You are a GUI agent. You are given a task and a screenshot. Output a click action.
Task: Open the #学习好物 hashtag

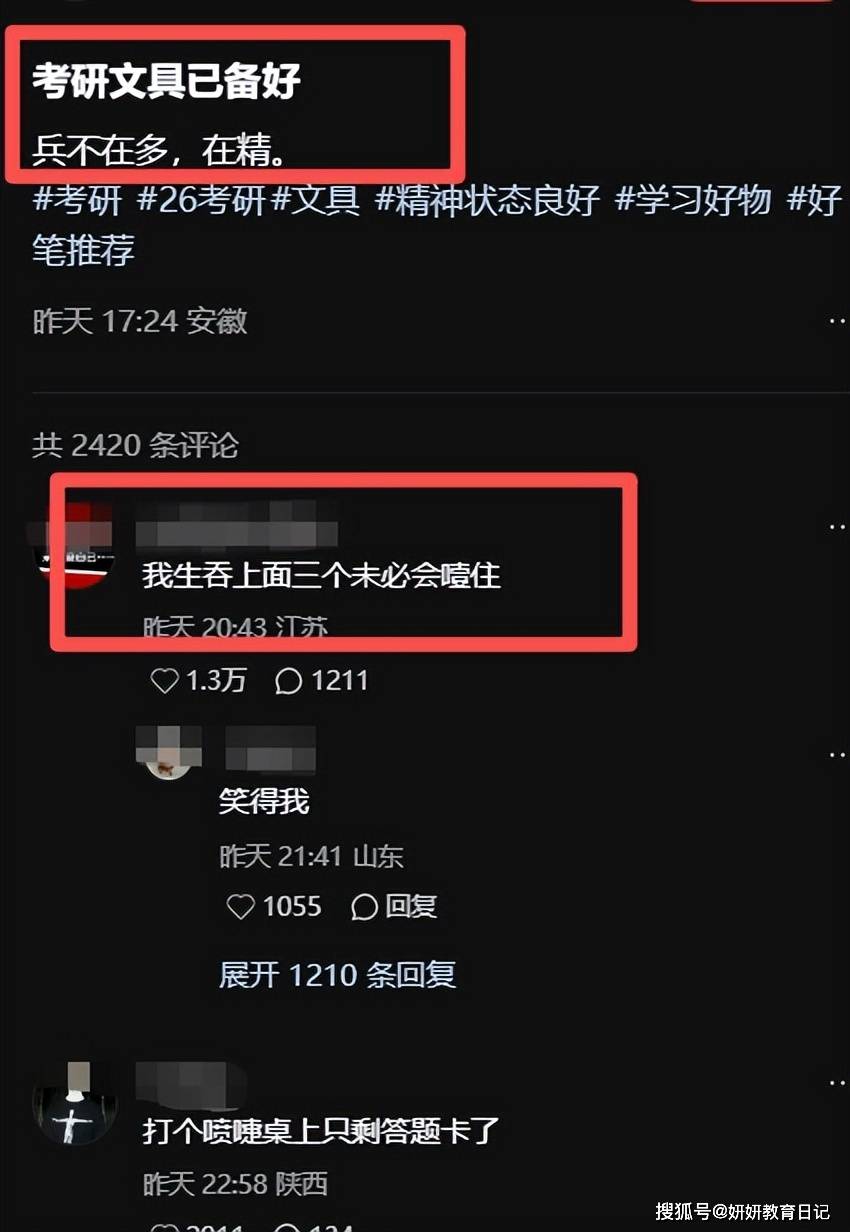(693, 200)
